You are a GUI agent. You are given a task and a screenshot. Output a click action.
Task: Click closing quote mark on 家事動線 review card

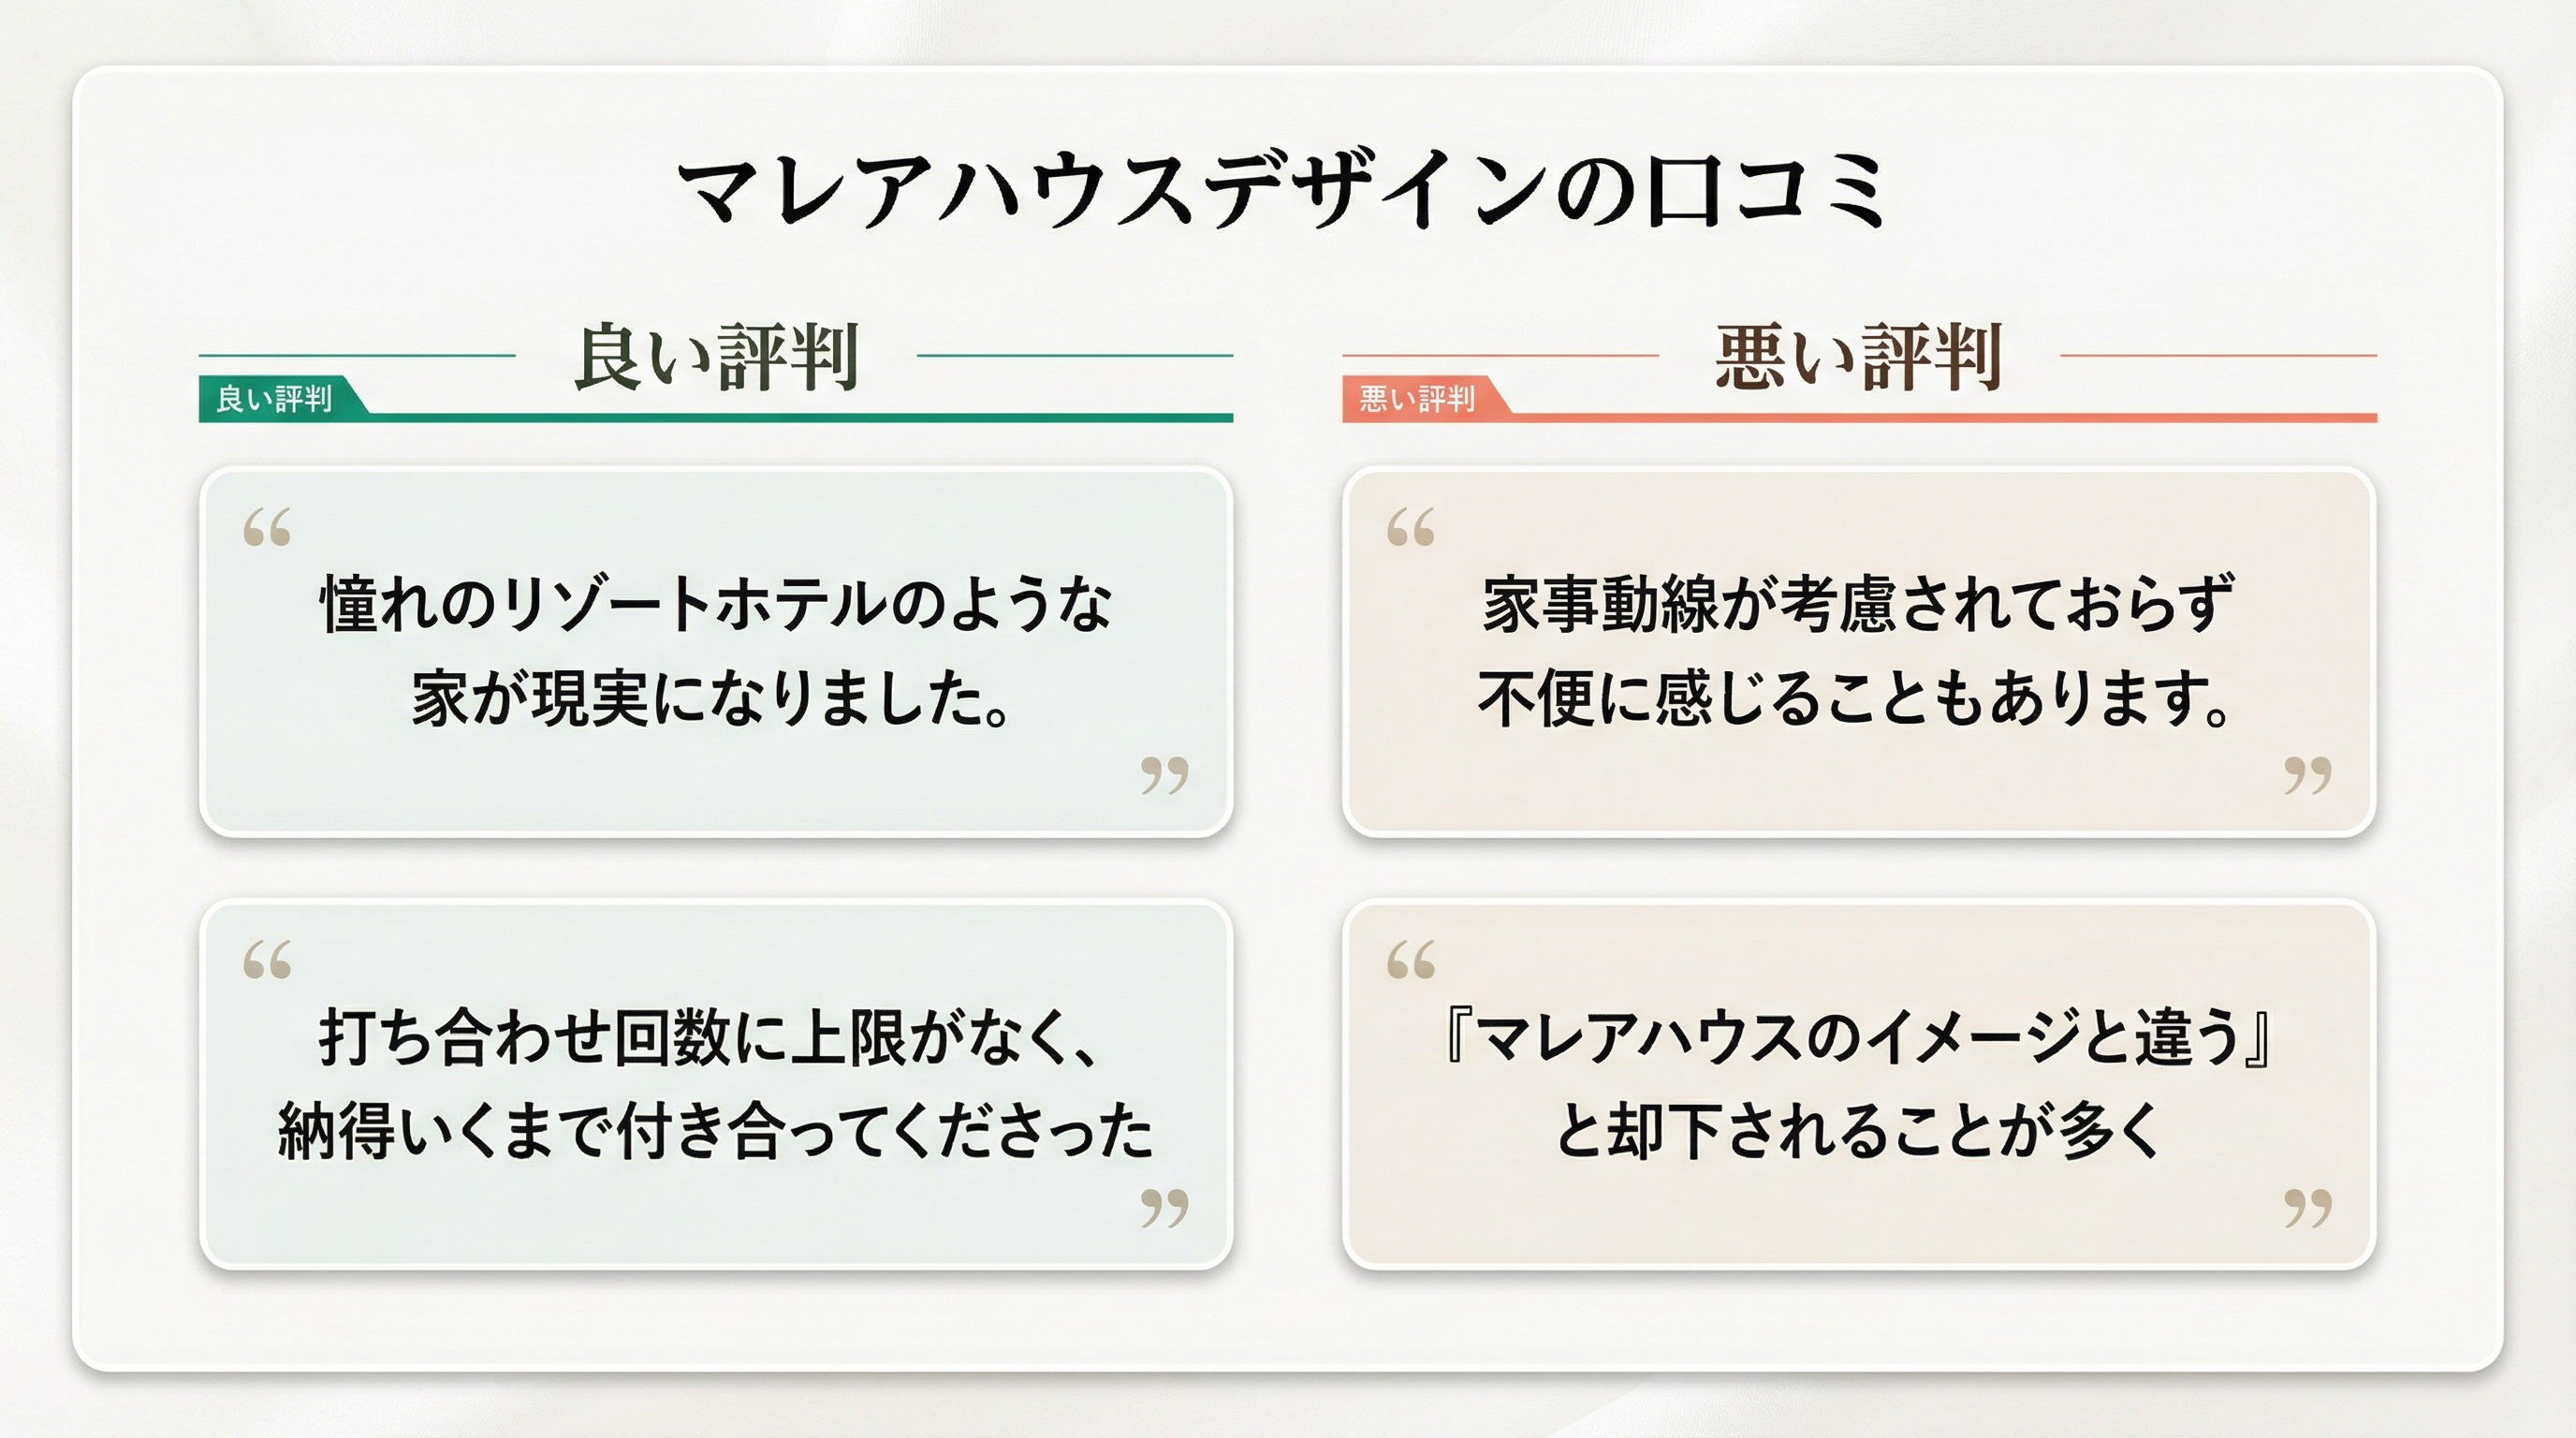pyautogui.click(x=2308, y=775)
